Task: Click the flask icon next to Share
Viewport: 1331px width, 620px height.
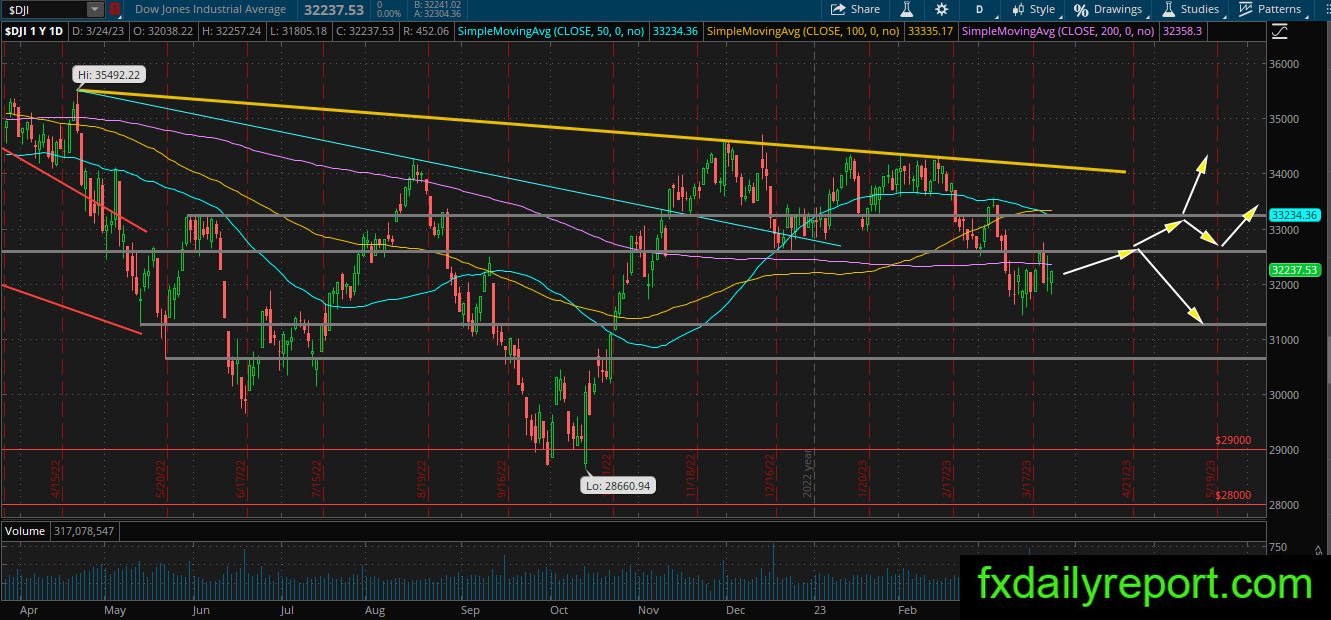Action: tap(908, 9)
